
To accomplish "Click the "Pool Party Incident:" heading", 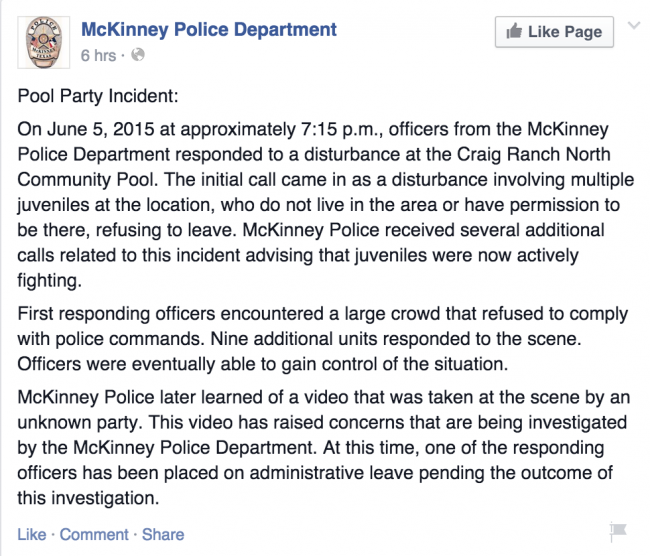I will [98, 96].
